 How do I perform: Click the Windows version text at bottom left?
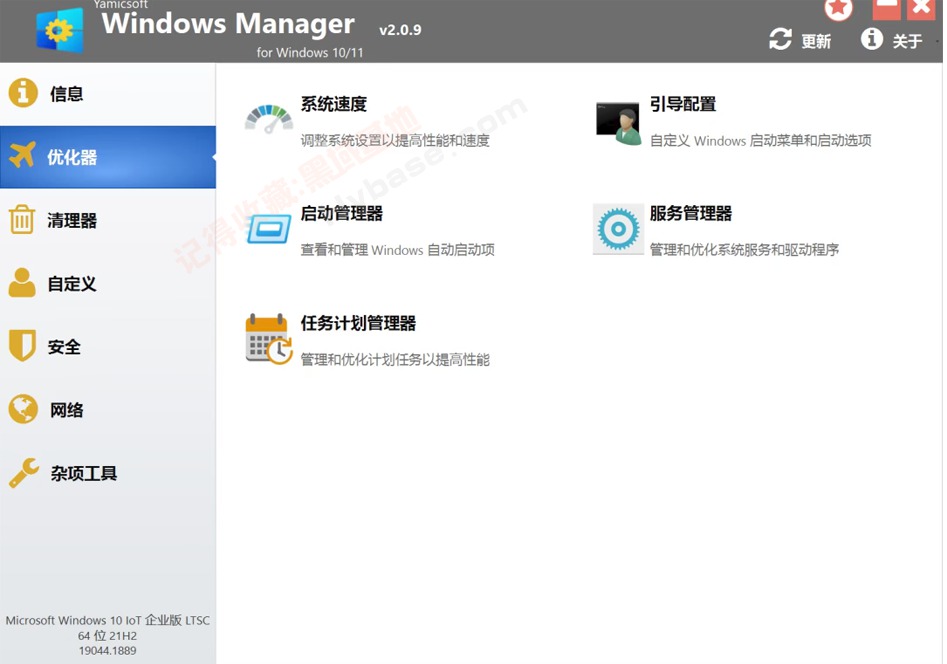[108, 620]
